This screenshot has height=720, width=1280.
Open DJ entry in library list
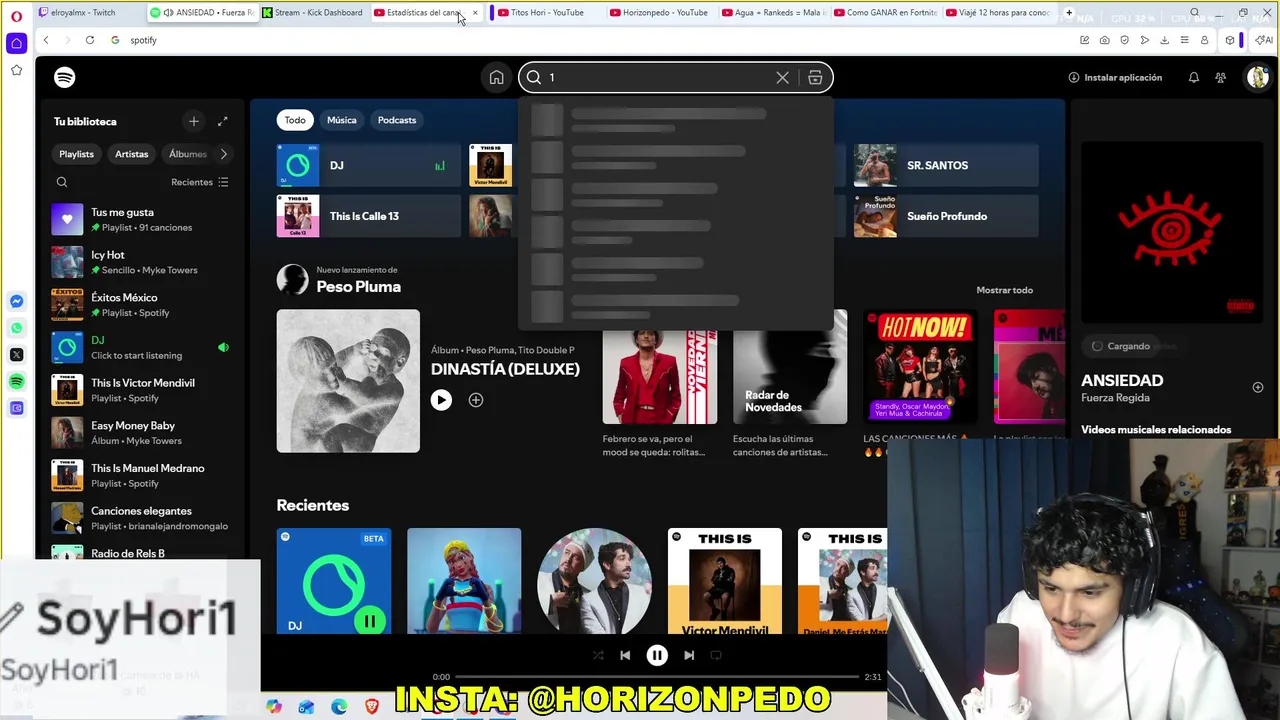(140, 347)
